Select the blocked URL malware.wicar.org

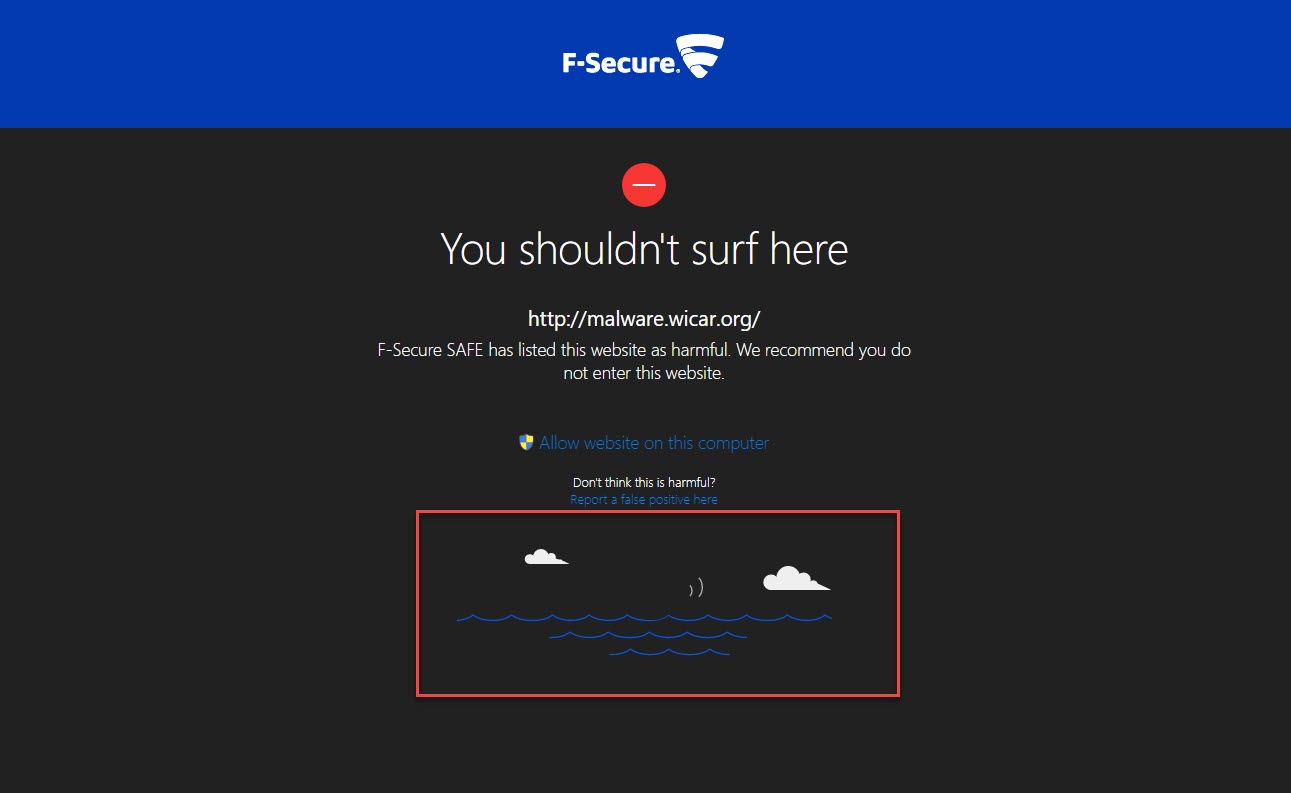coord(644,319)
